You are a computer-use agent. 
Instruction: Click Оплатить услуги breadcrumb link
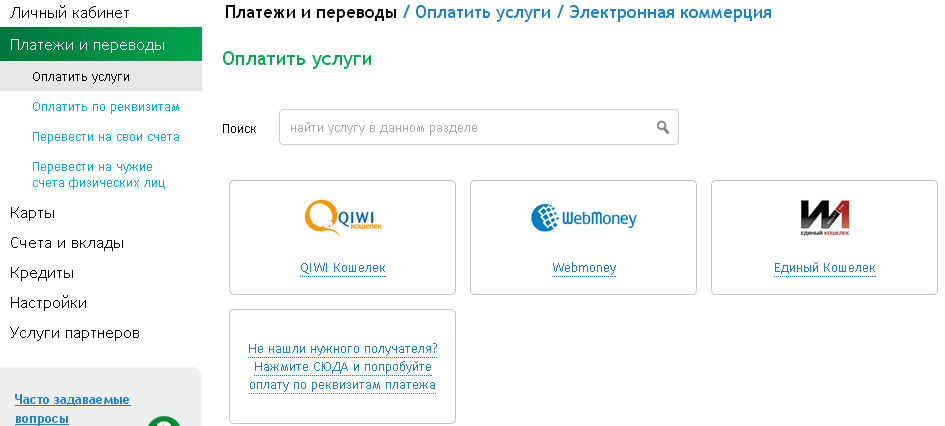pyautogui.click(x=483, y=12)
